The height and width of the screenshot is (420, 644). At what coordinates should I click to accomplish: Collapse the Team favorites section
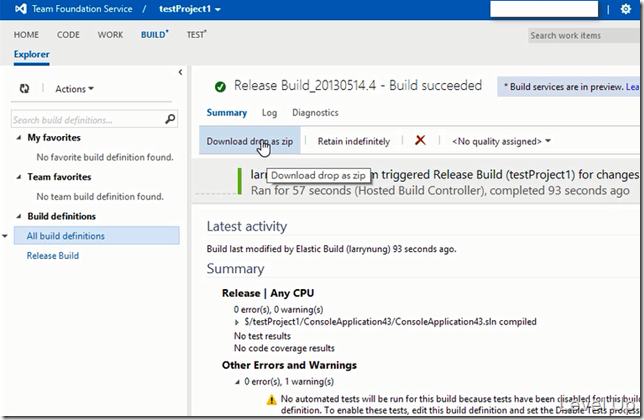click(x=18, y=177)
